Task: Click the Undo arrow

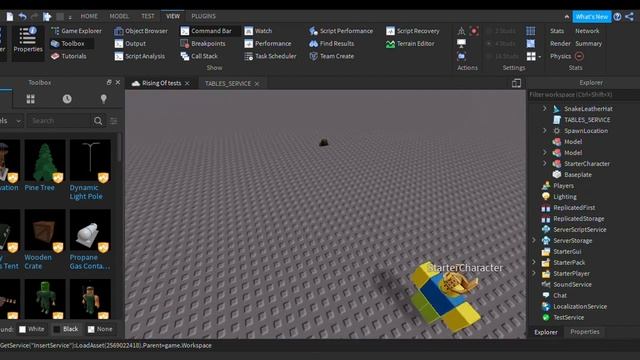Action: [x=22, y=16]
